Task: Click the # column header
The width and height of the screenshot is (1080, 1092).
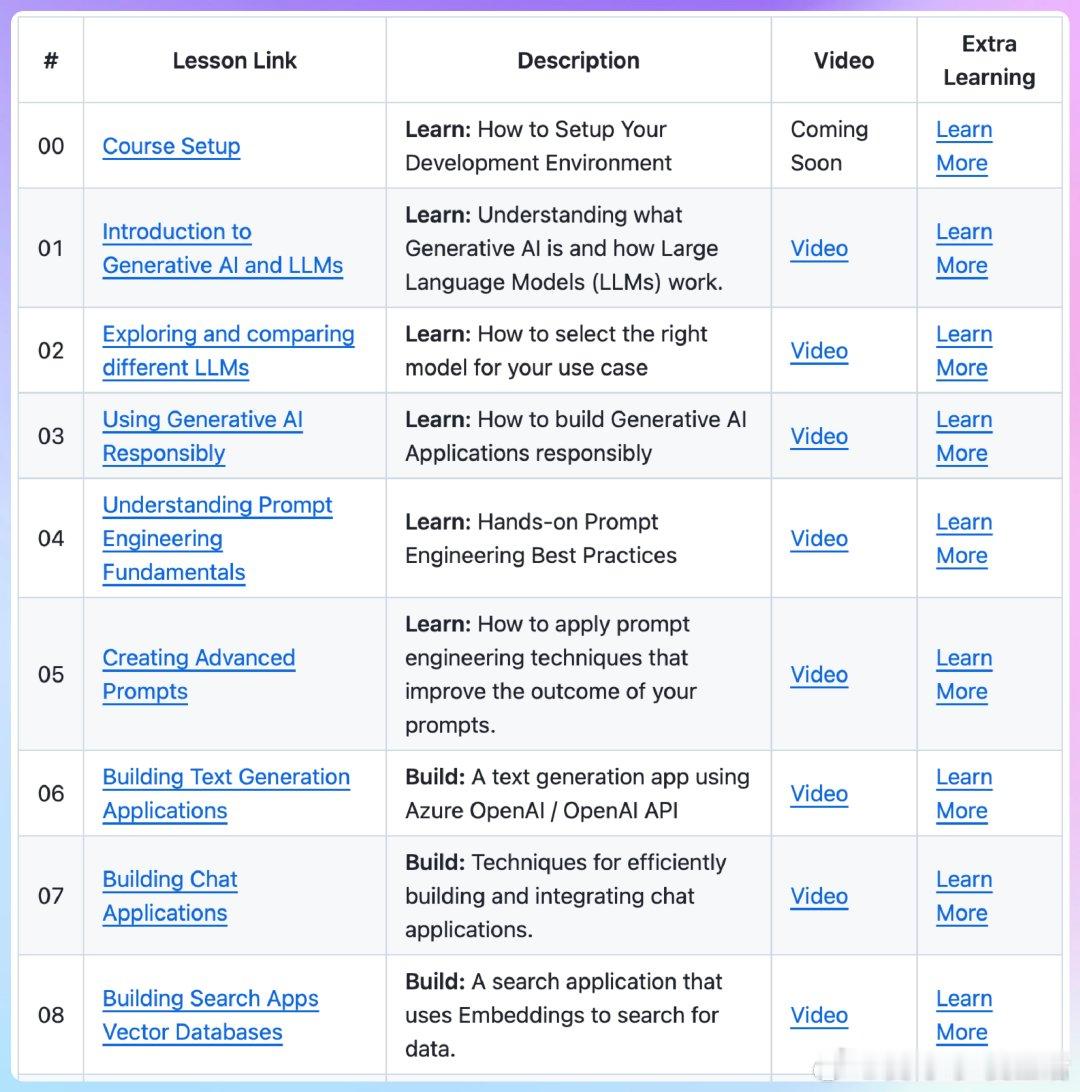Action: pos(51,61)
